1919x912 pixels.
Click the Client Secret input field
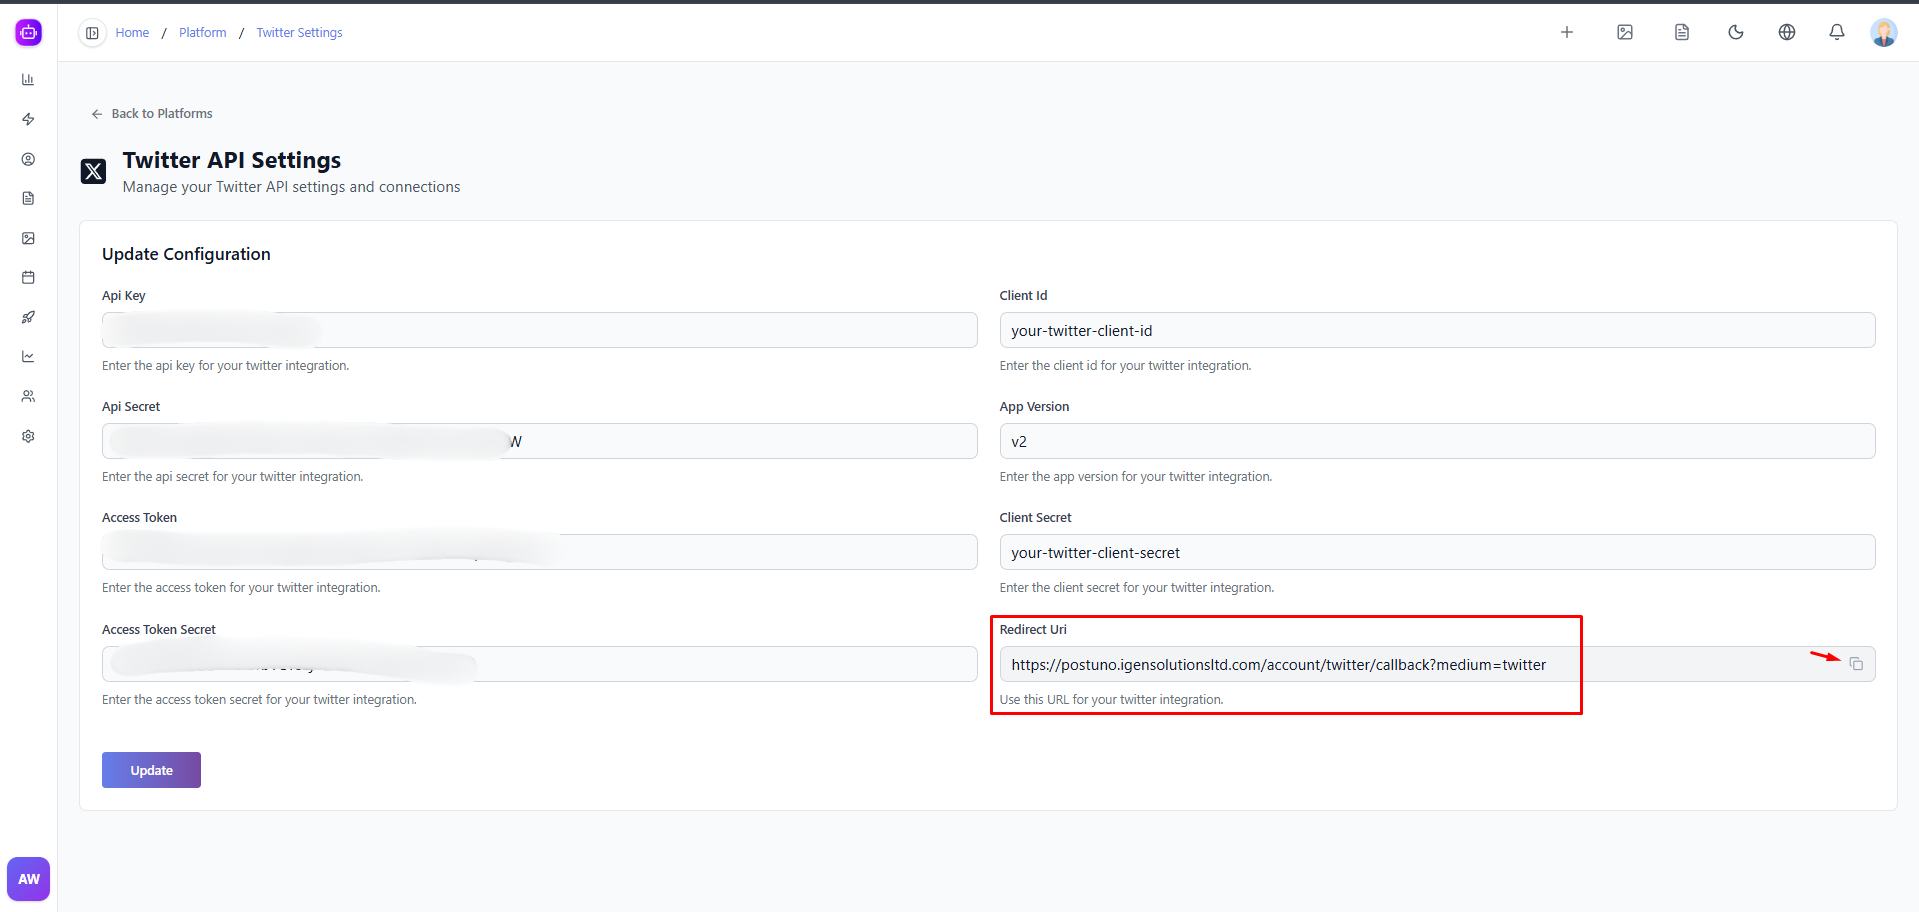click(1436, 552)
